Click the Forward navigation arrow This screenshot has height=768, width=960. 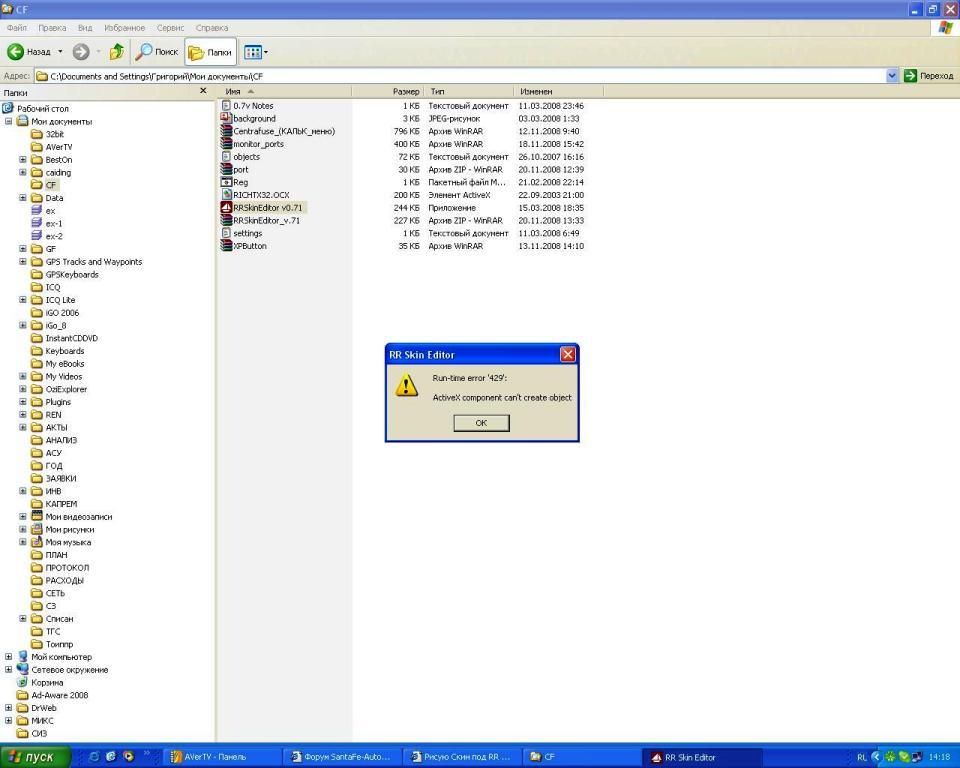click(x=81, y=52)
